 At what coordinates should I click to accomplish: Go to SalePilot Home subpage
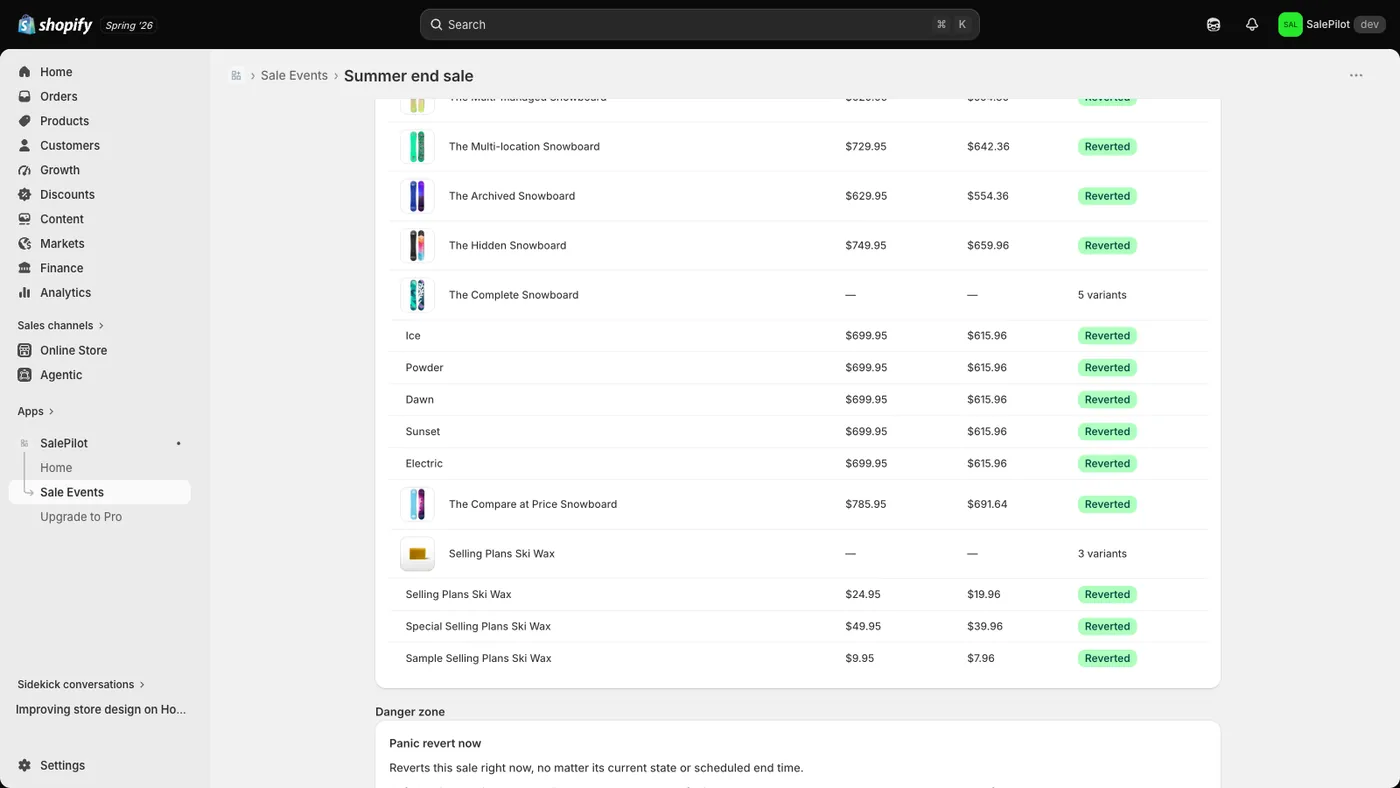[56, 468]
